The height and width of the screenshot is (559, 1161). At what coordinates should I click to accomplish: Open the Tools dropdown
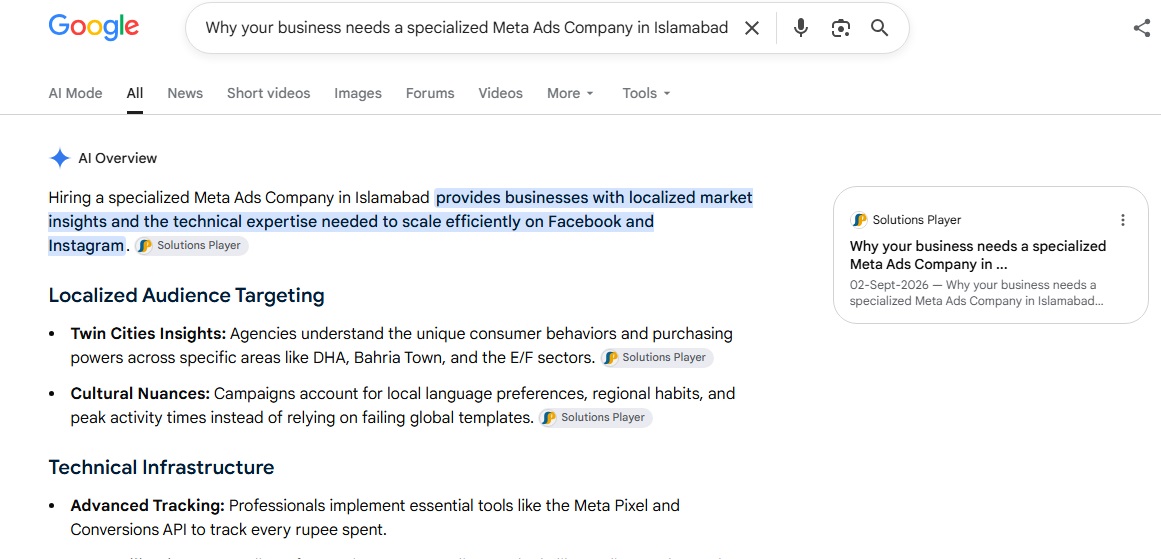pos(646,93)
